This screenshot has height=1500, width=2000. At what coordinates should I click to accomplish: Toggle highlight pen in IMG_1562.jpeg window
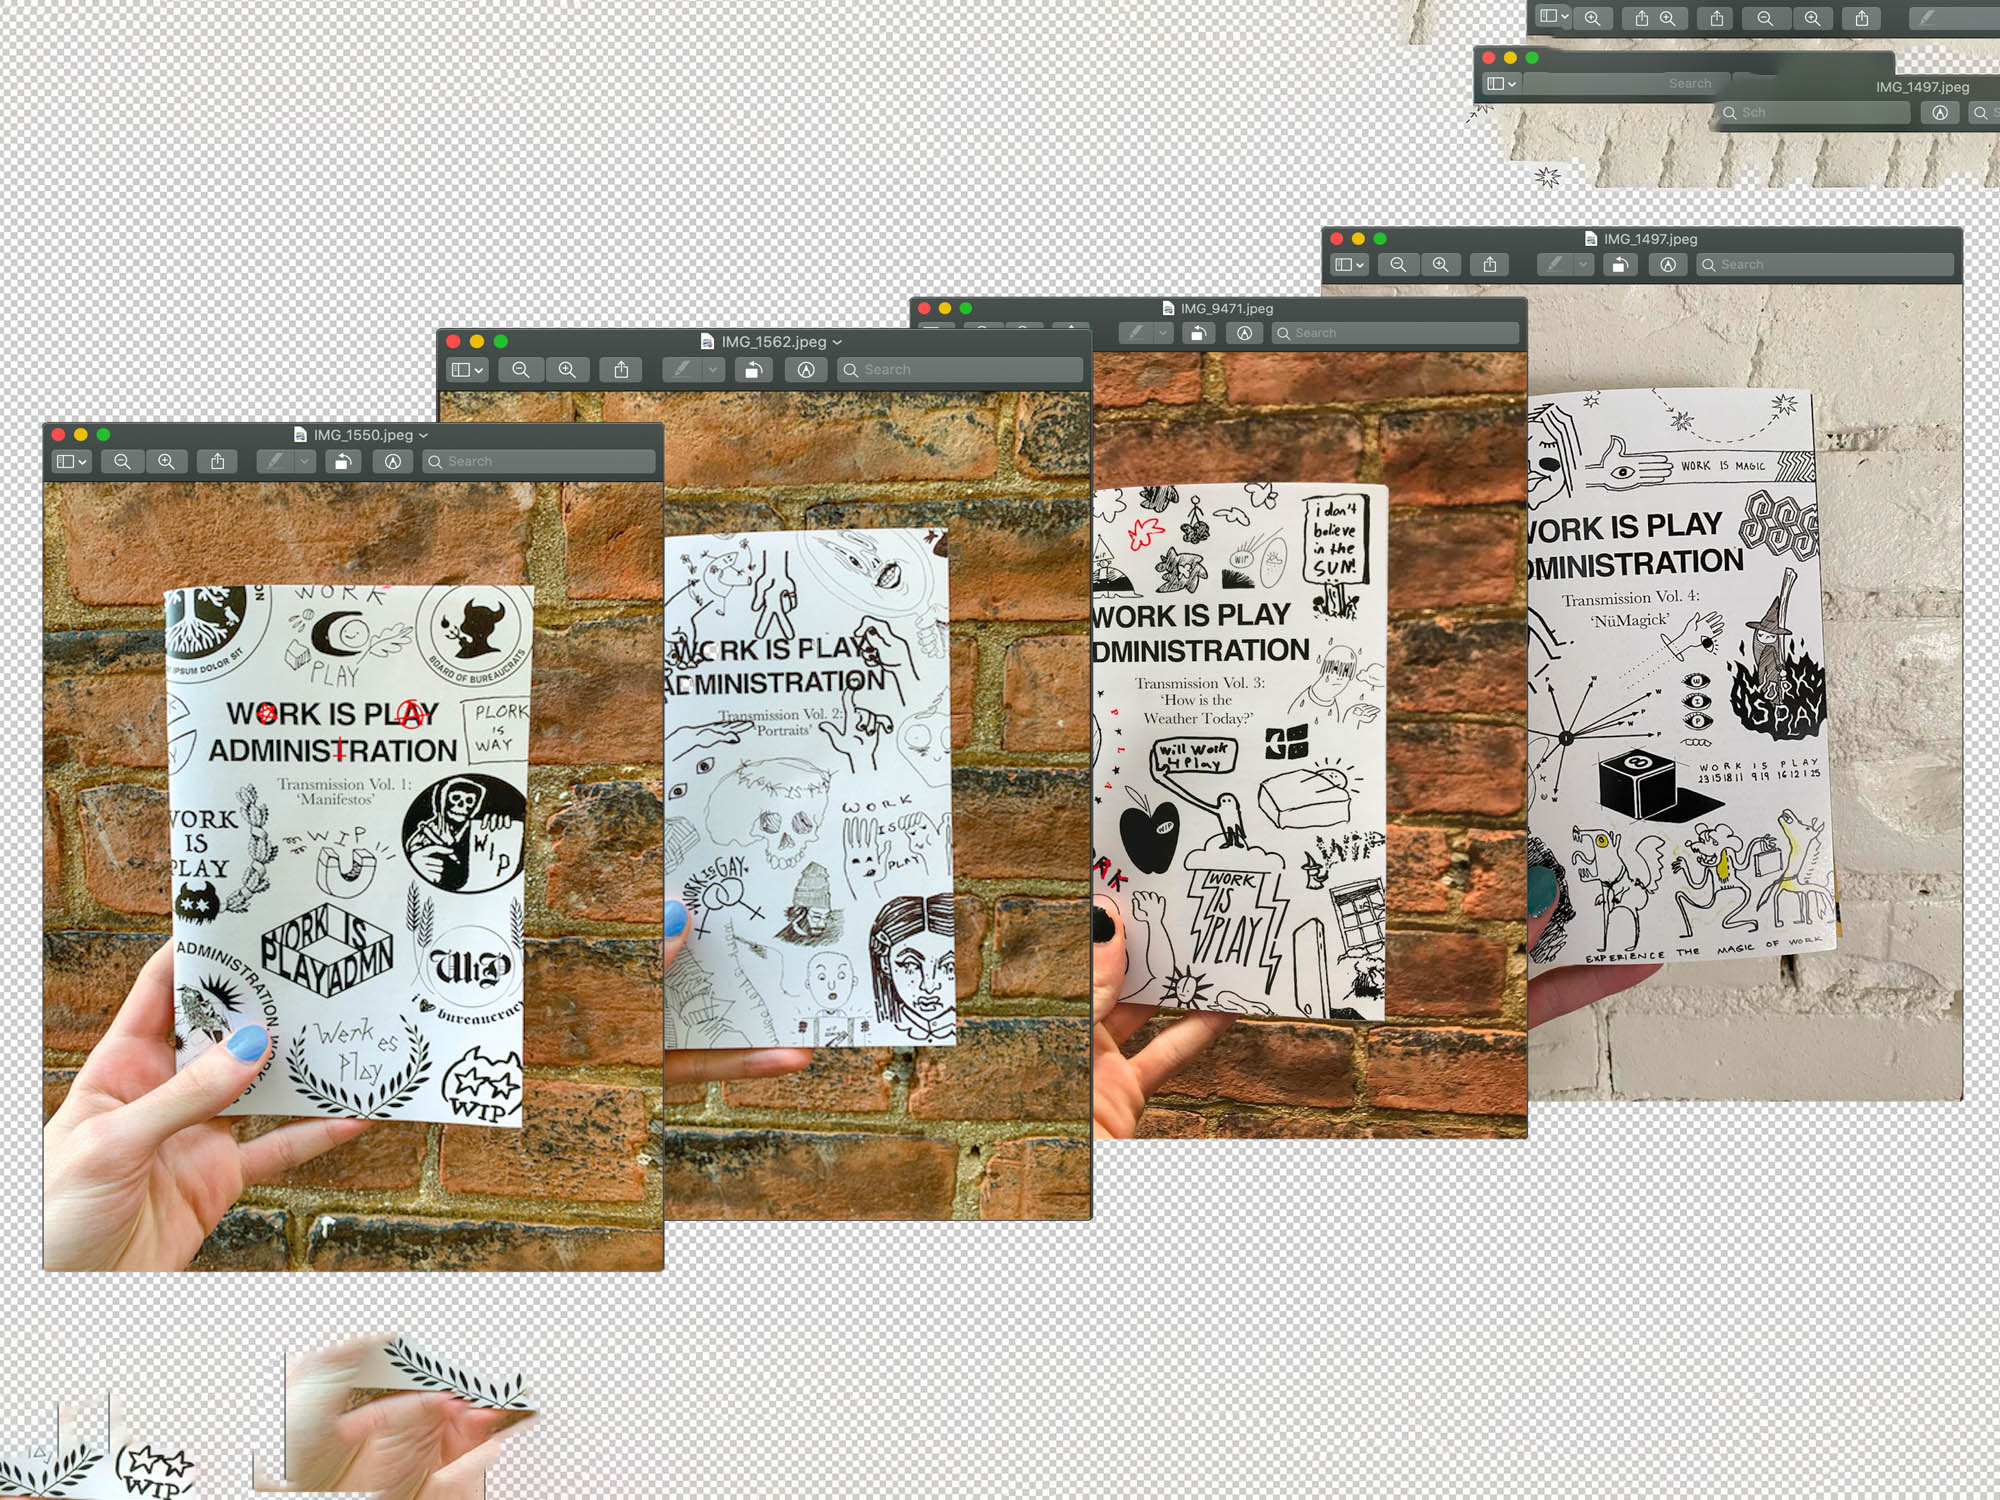coord(683,369)
